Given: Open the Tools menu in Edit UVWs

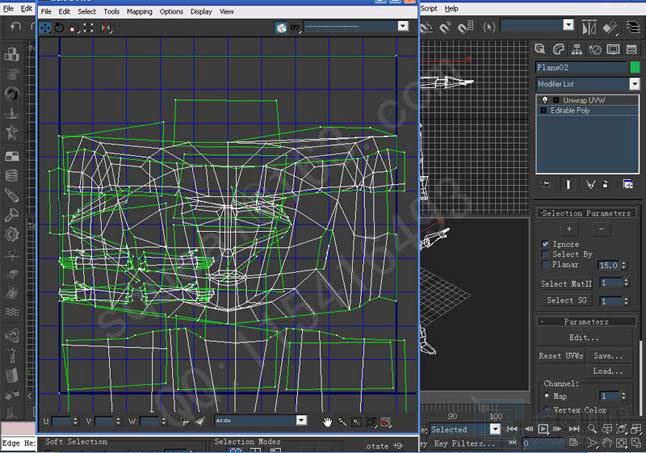Looking at the screenshot, I should [x=111, y=12].
